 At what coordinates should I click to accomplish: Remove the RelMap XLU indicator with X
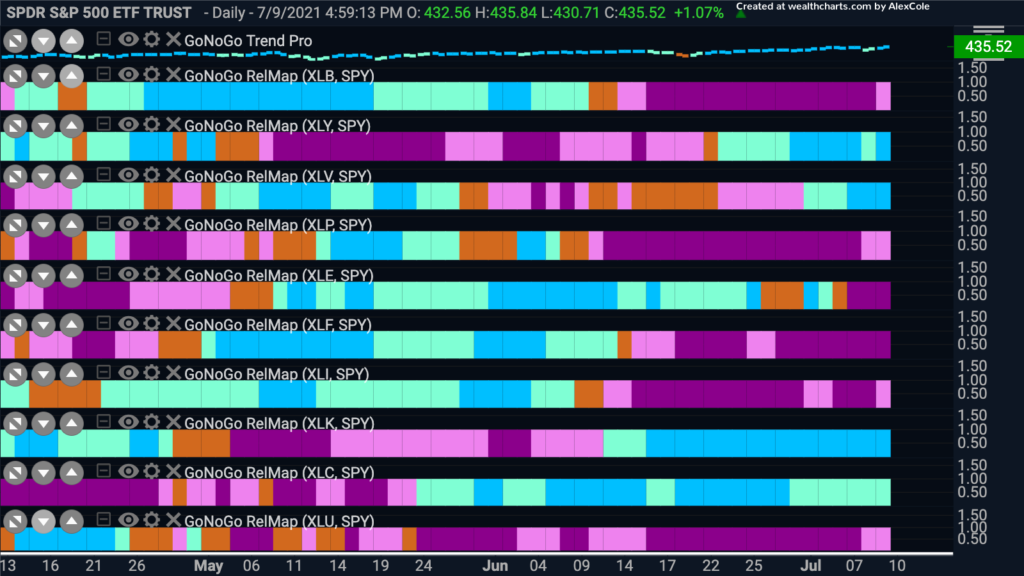173,520
